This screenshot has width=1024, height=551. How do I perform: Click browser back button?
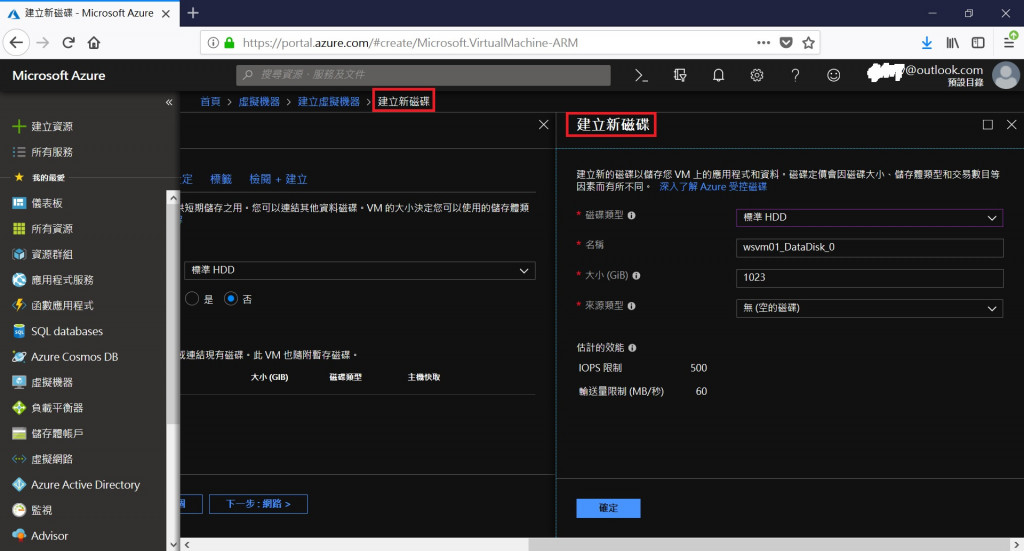coord(16,42)
